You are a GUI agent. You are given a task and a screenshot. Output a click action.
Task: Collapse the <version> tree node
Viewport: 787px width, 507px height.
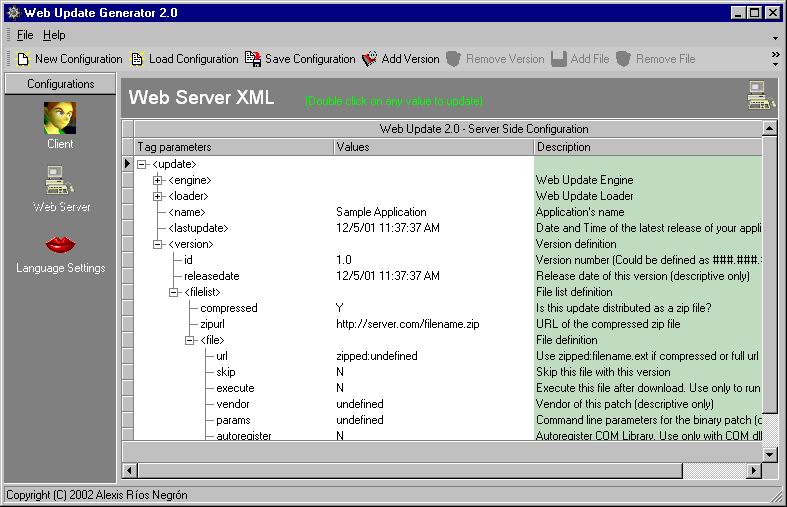click(x=158, y=244)
